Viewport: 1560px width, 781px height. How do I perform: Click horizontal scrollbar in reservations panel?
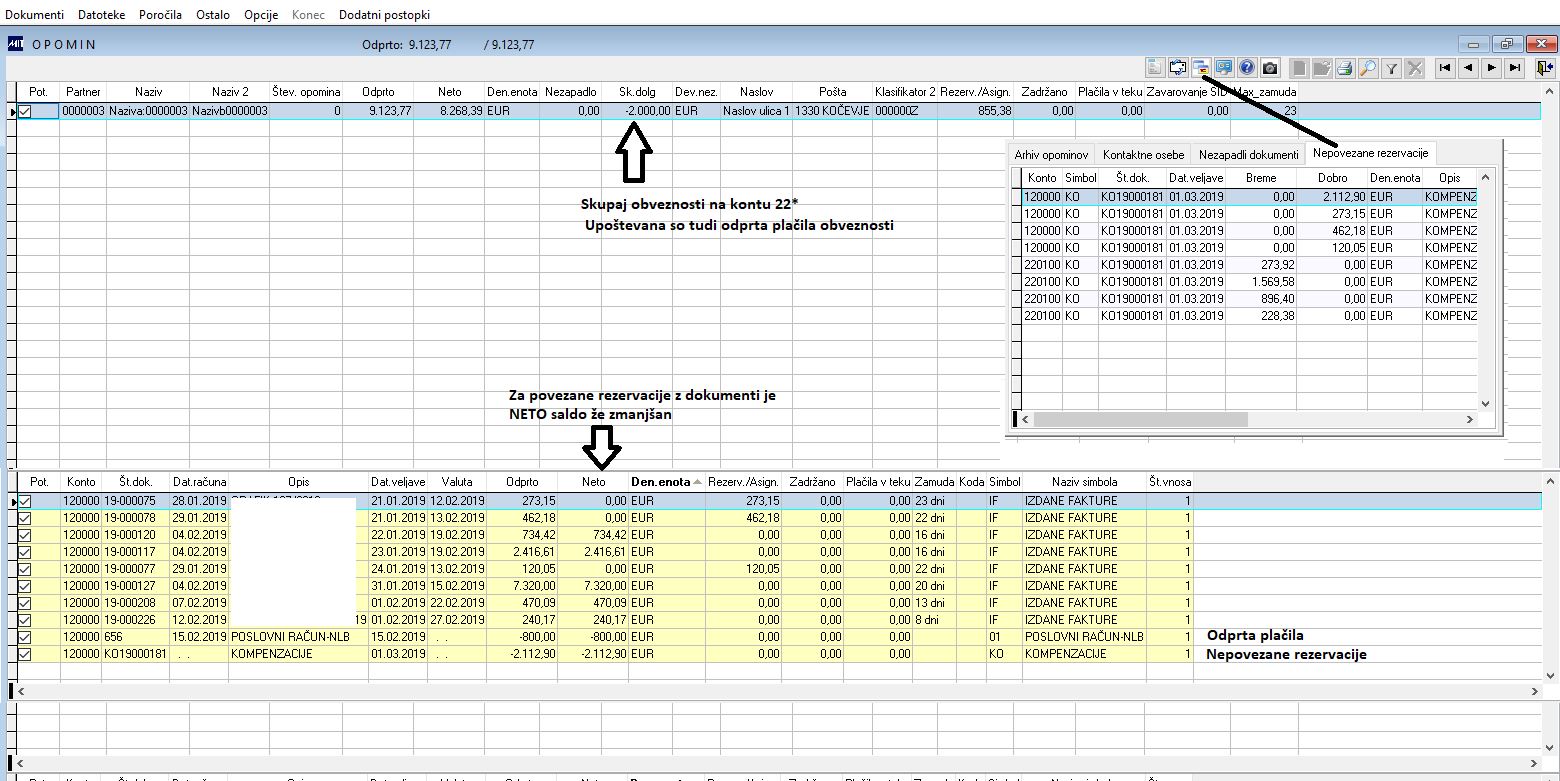tap(1249, 419)
